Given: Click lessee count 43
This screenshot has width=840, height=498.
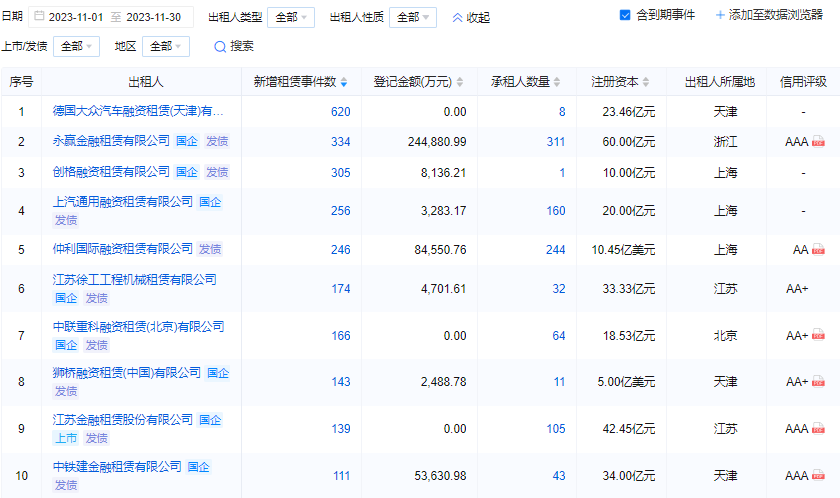Looking at the screenshot, I should 559,476.
